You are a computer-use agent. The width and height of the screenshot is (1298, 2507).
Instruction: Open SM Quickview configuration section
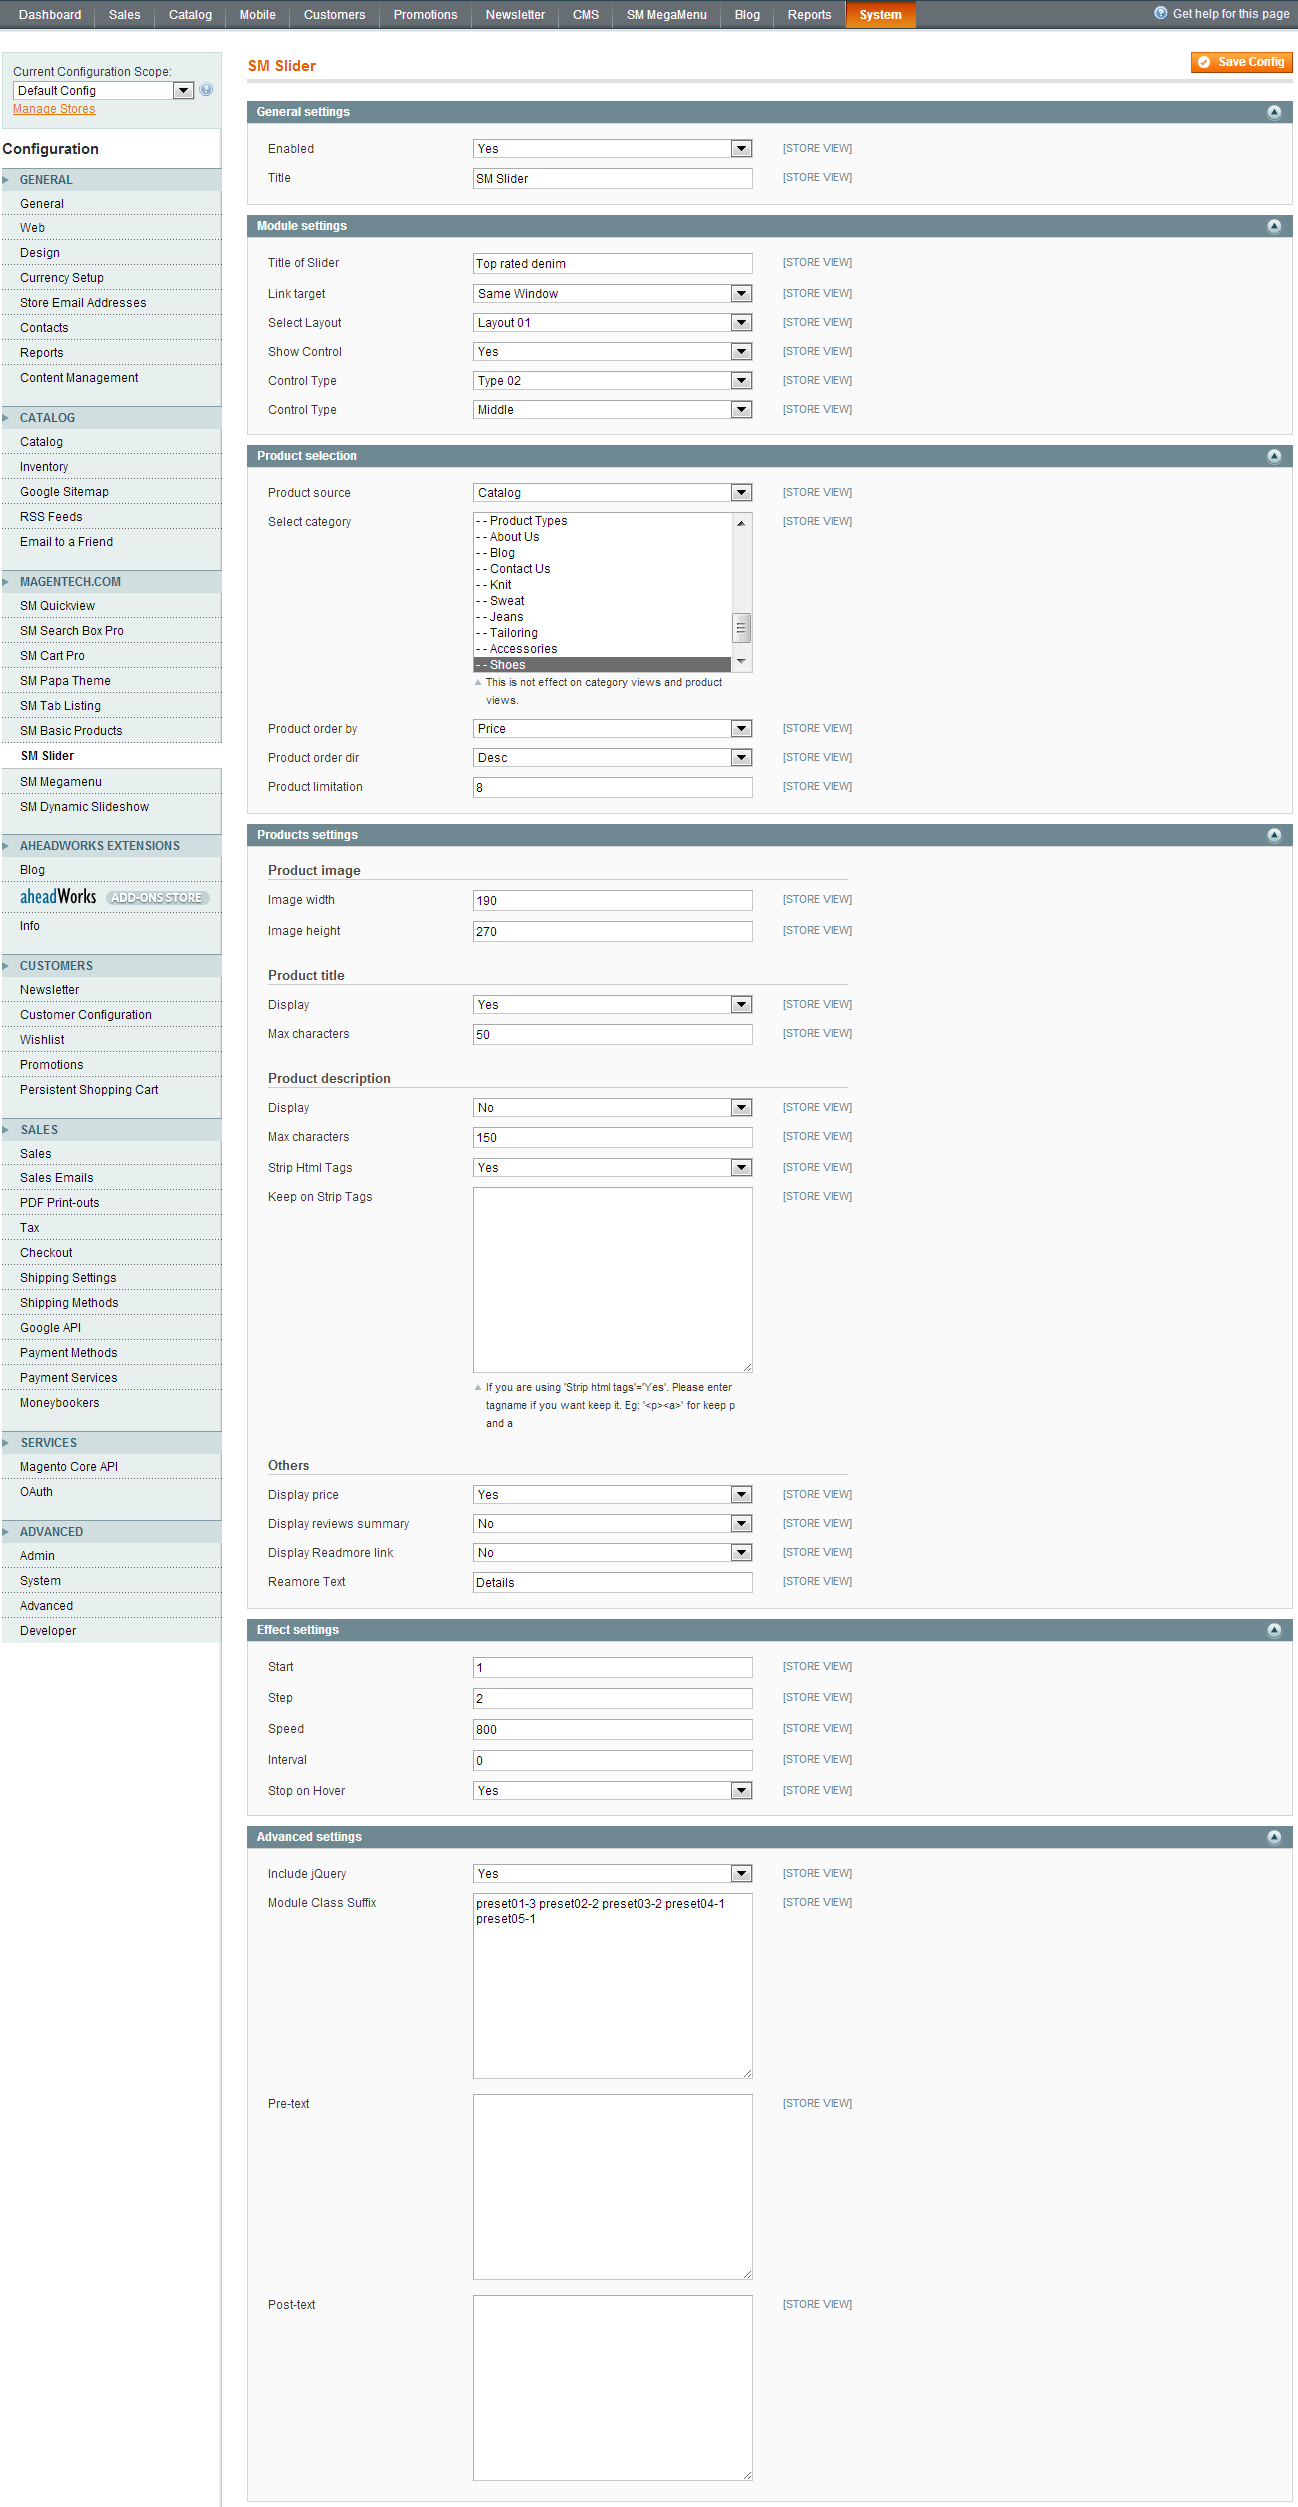(111, 606)
